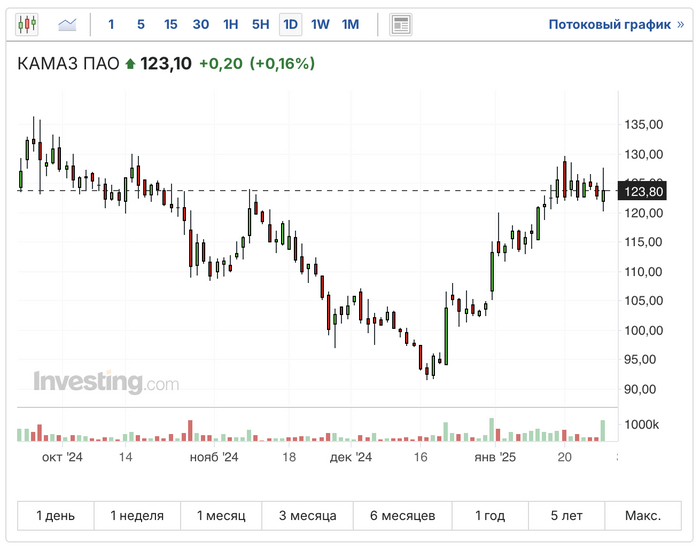Click the 123,10 current price
The image size is (700, 551).
pos(166,64)
